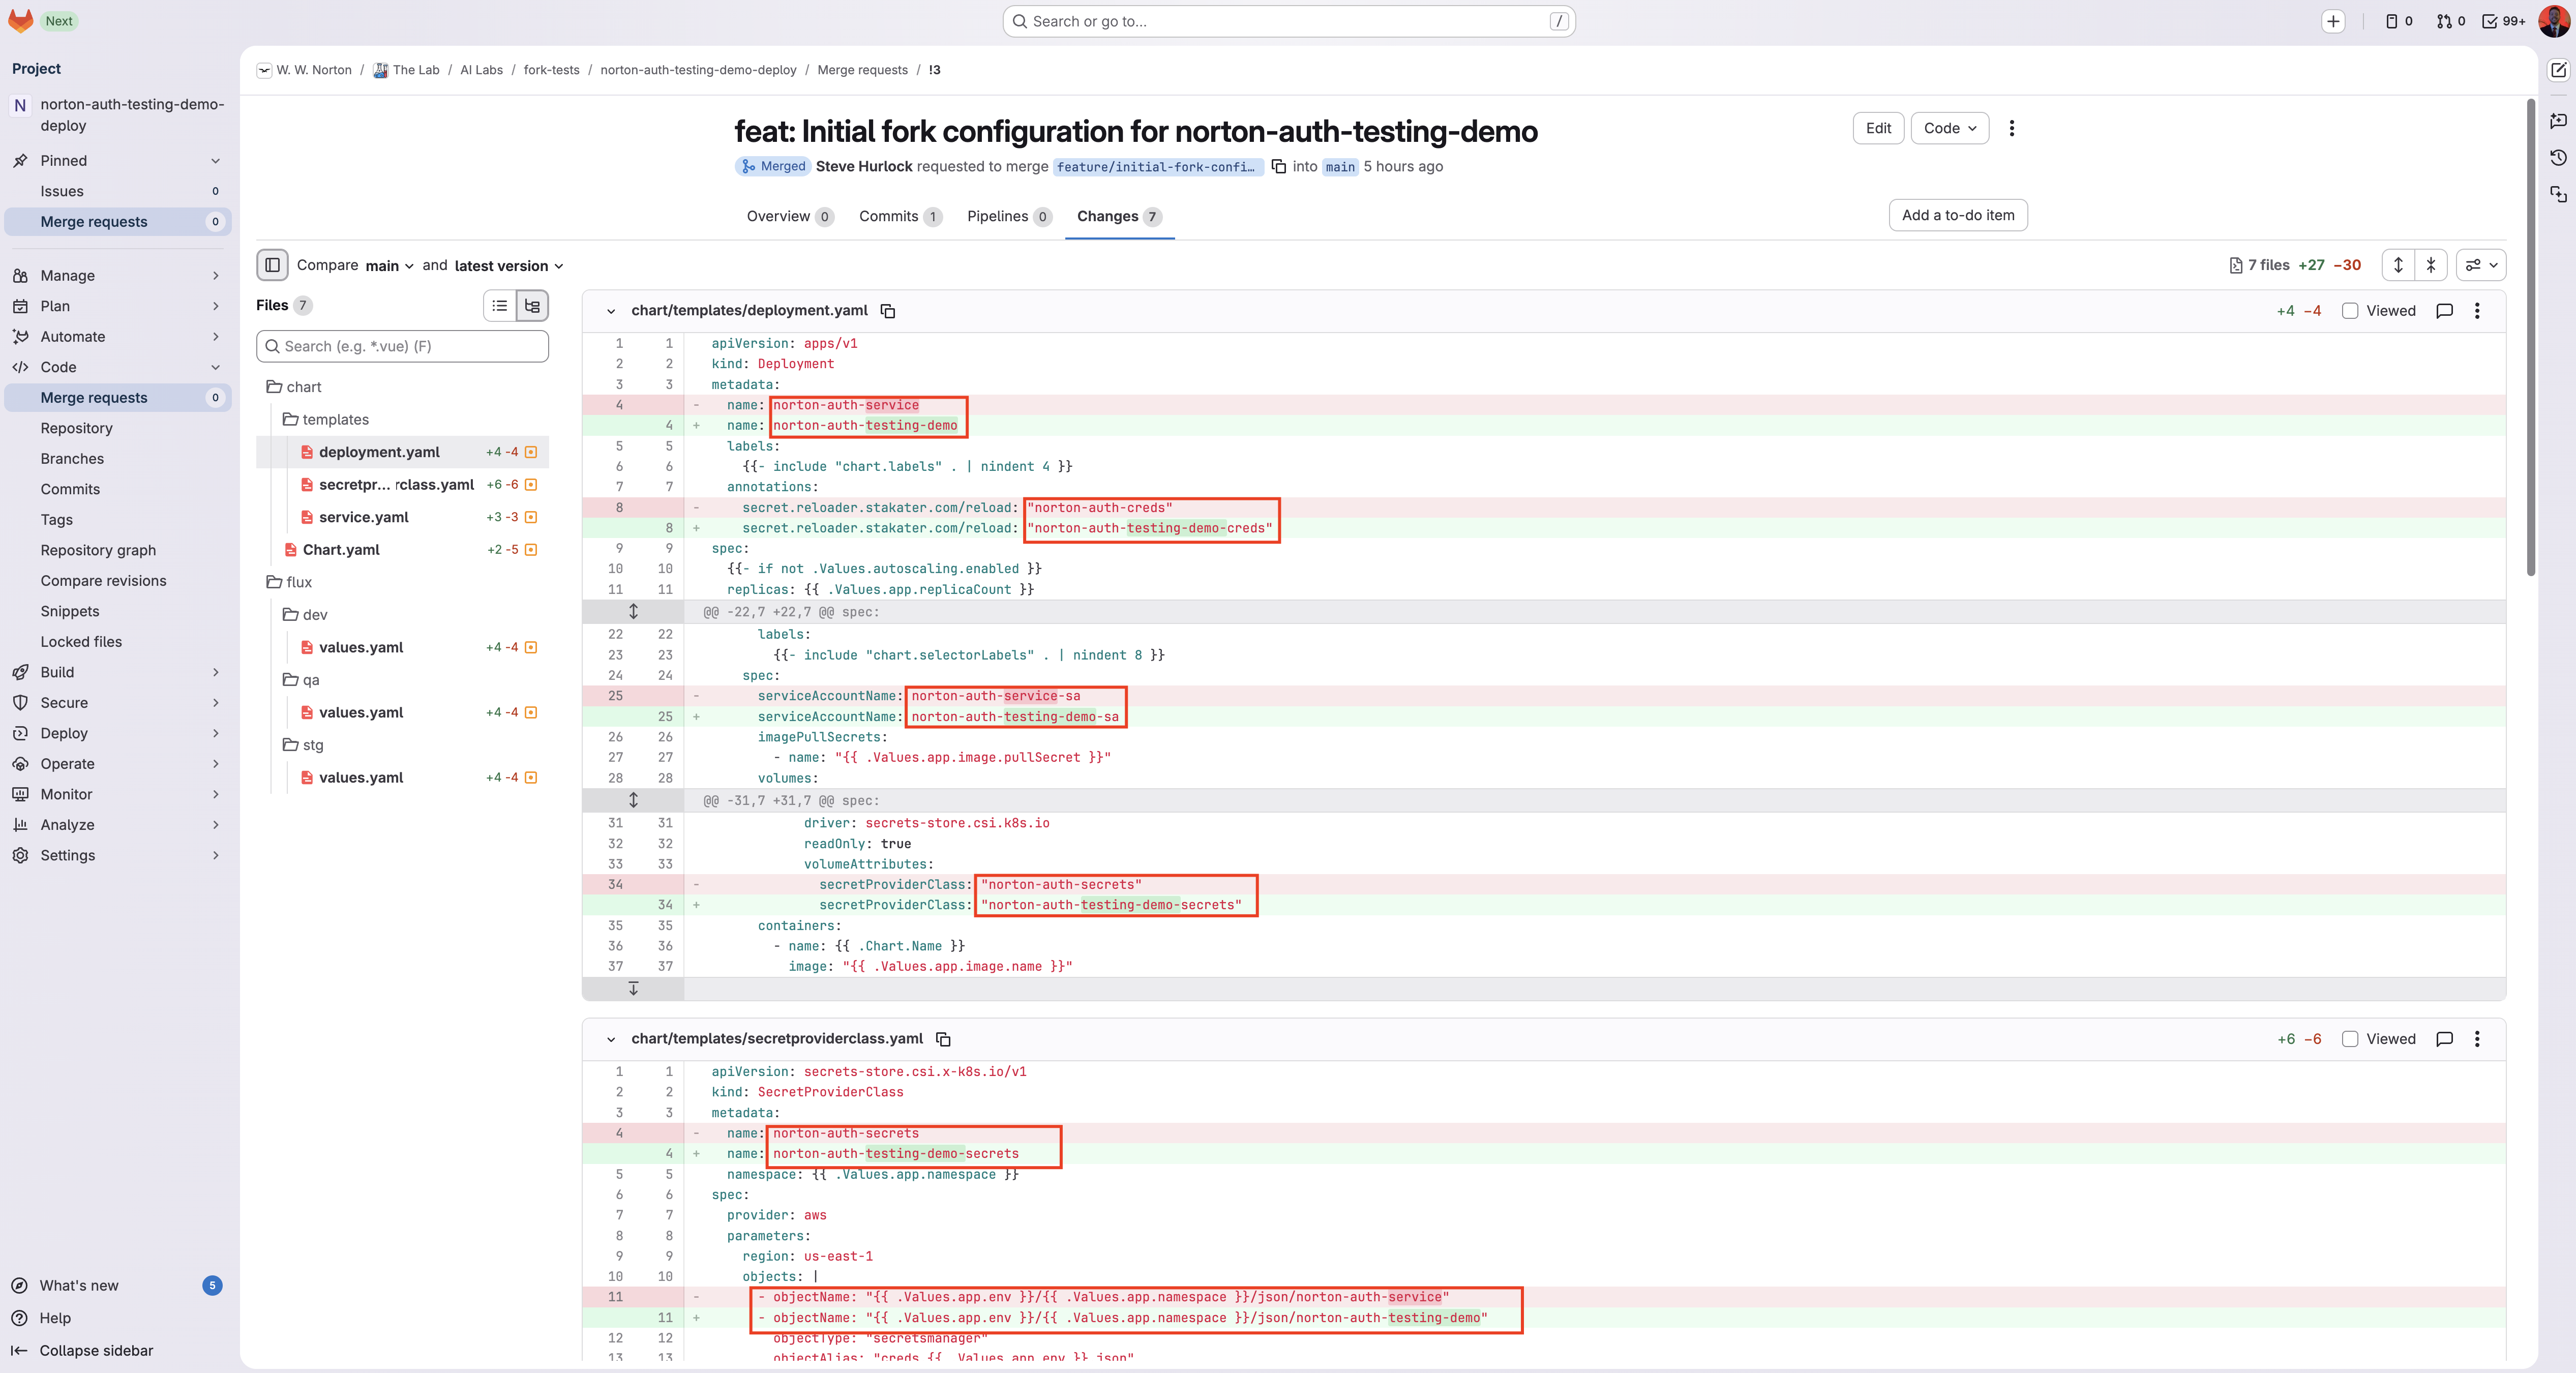
Task: Expand lines below line 37
Action: tap(633, 989)
